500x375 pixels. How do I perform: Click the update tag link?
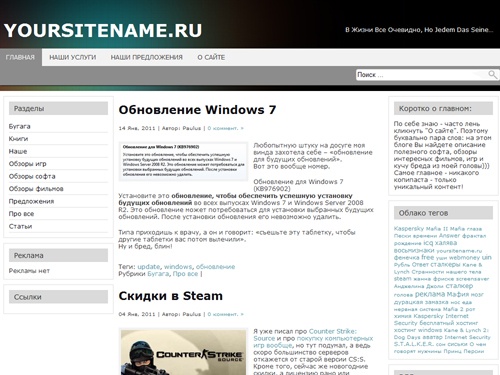coord(149,267)
